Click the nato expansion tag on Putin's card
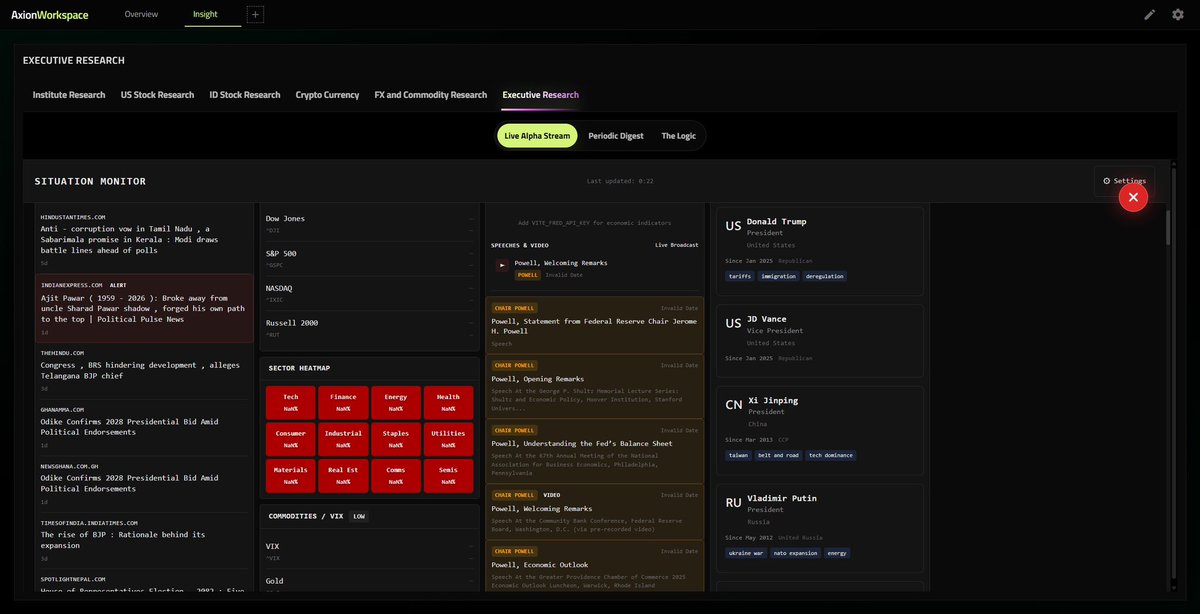This screenshot has height=614, width=1200. tap(796, 553)
